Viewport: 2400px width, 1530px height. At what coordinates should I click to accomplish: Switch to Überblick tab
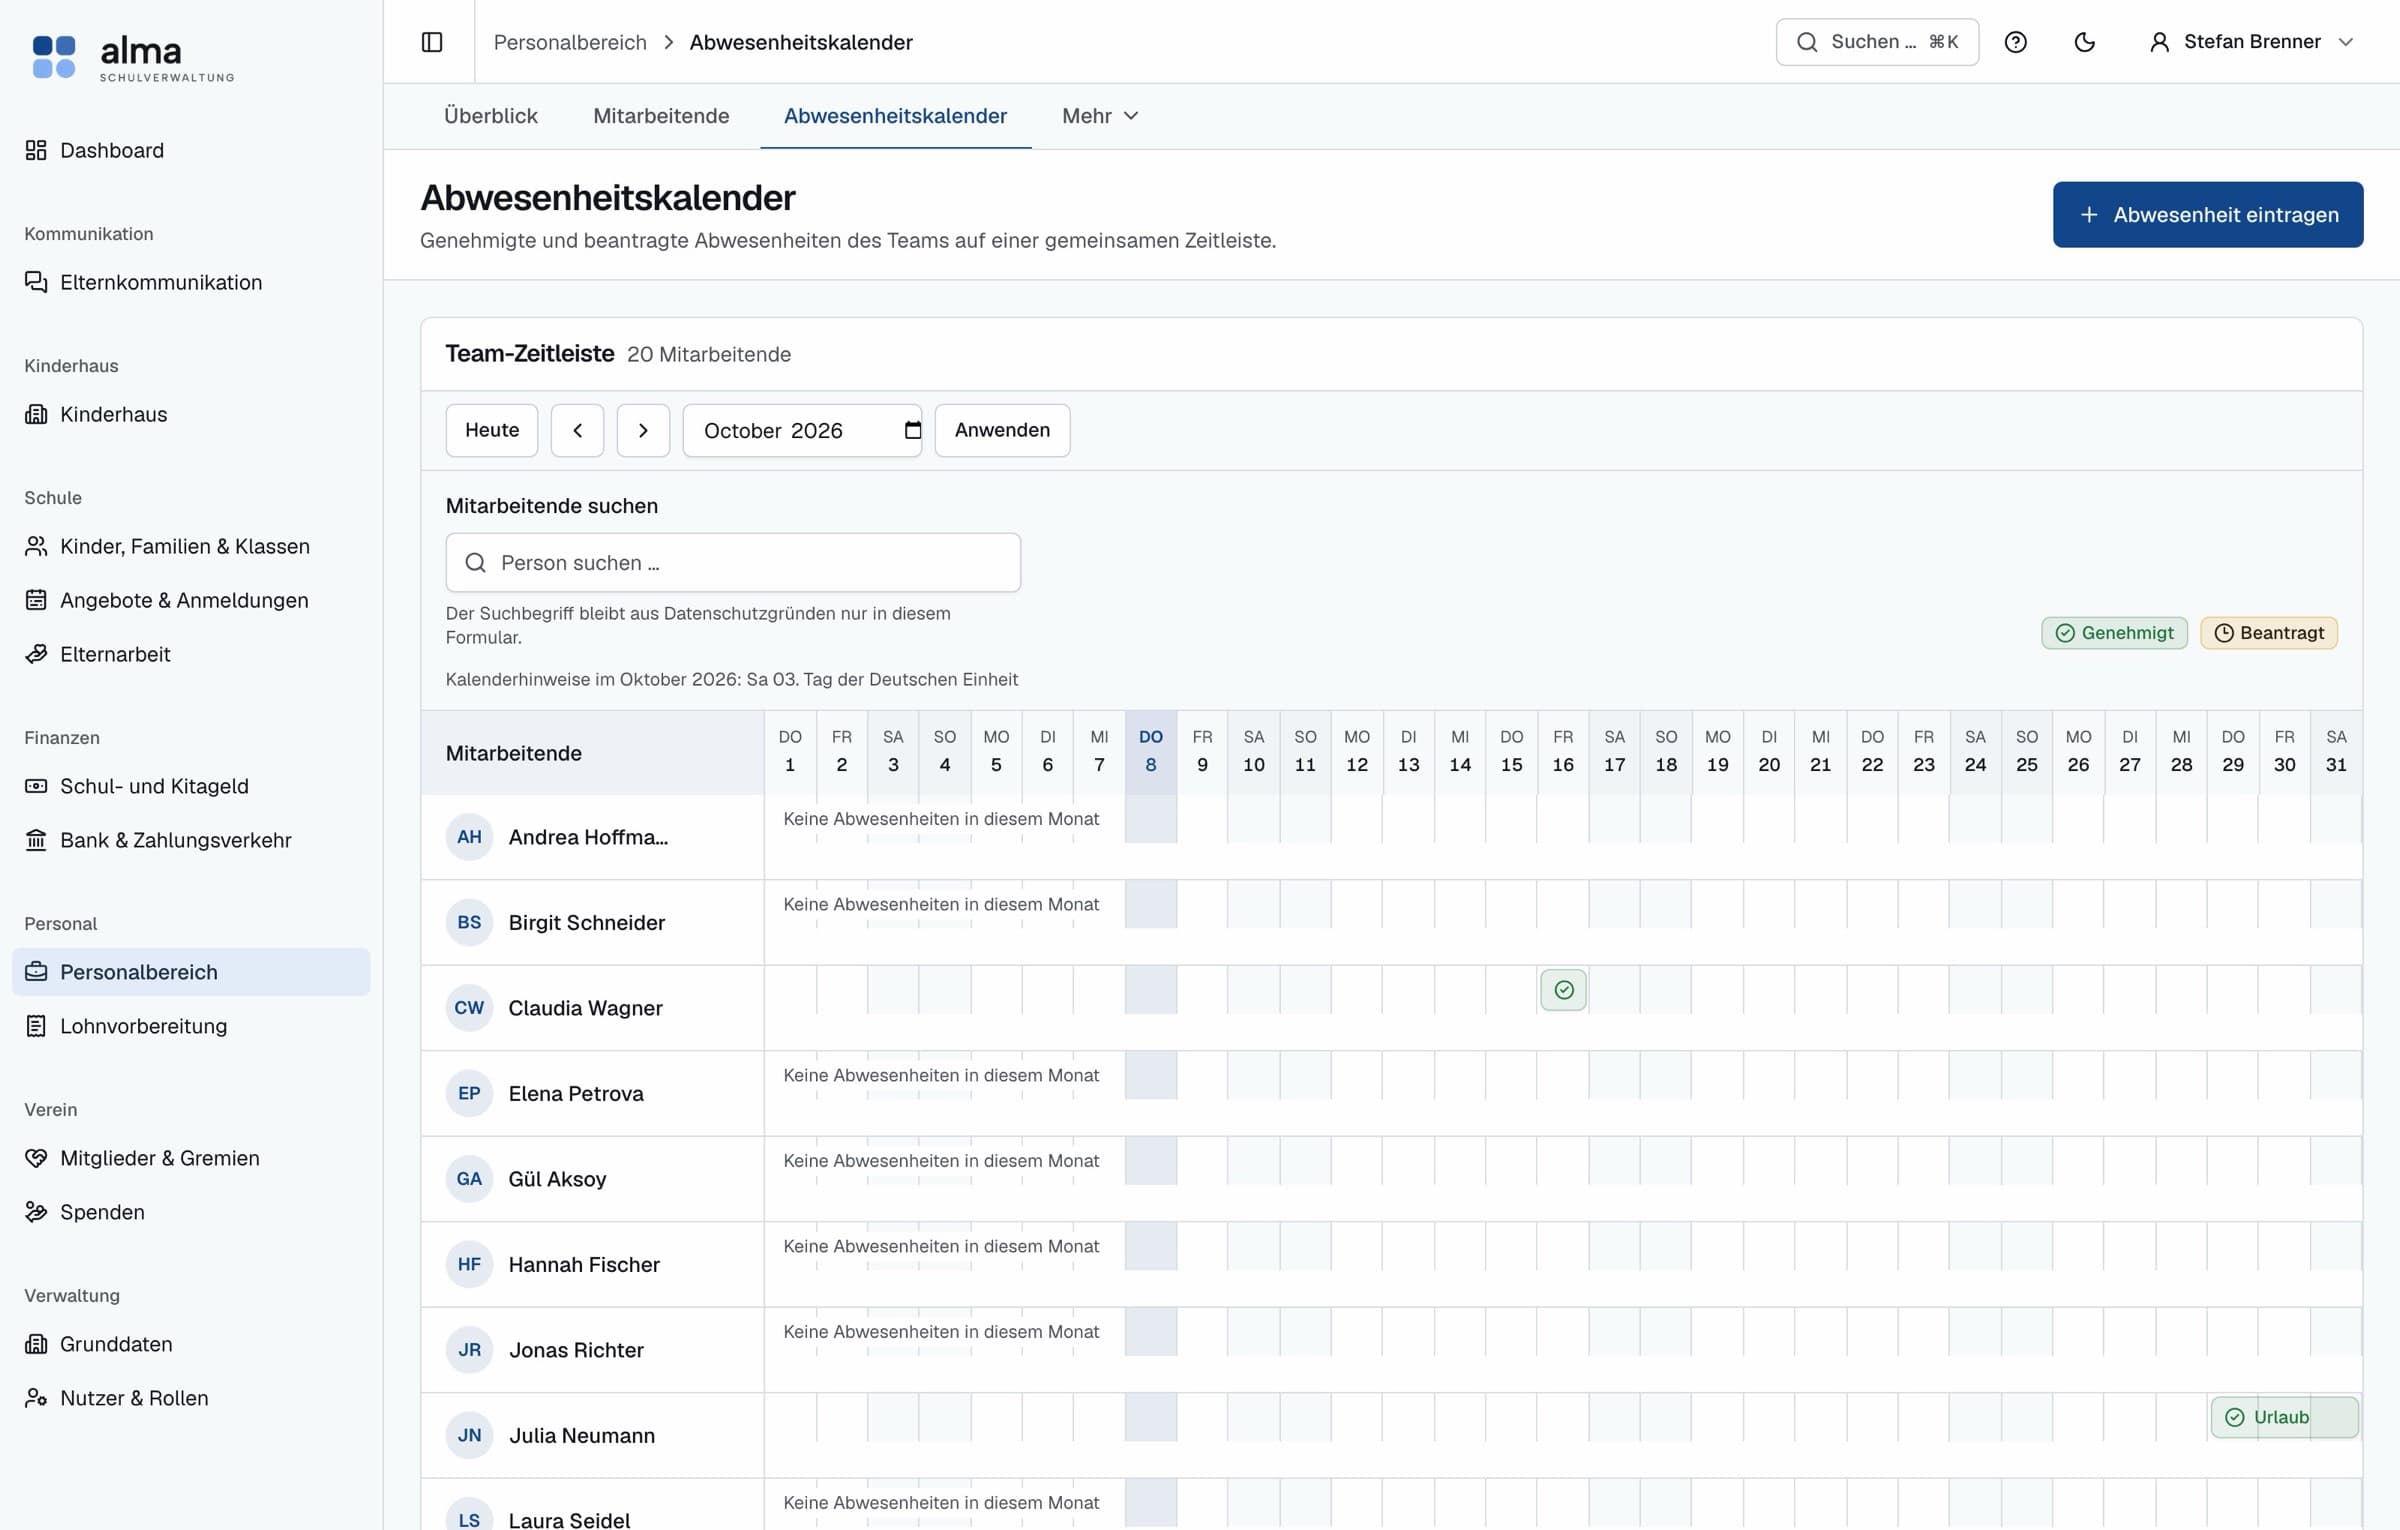491,116
